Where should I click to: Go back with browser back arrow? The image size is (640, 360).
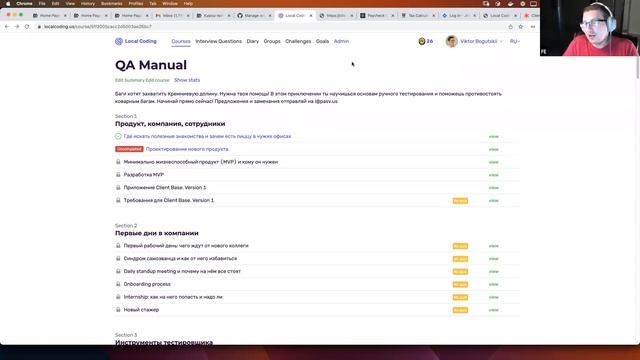coord(7,27)
